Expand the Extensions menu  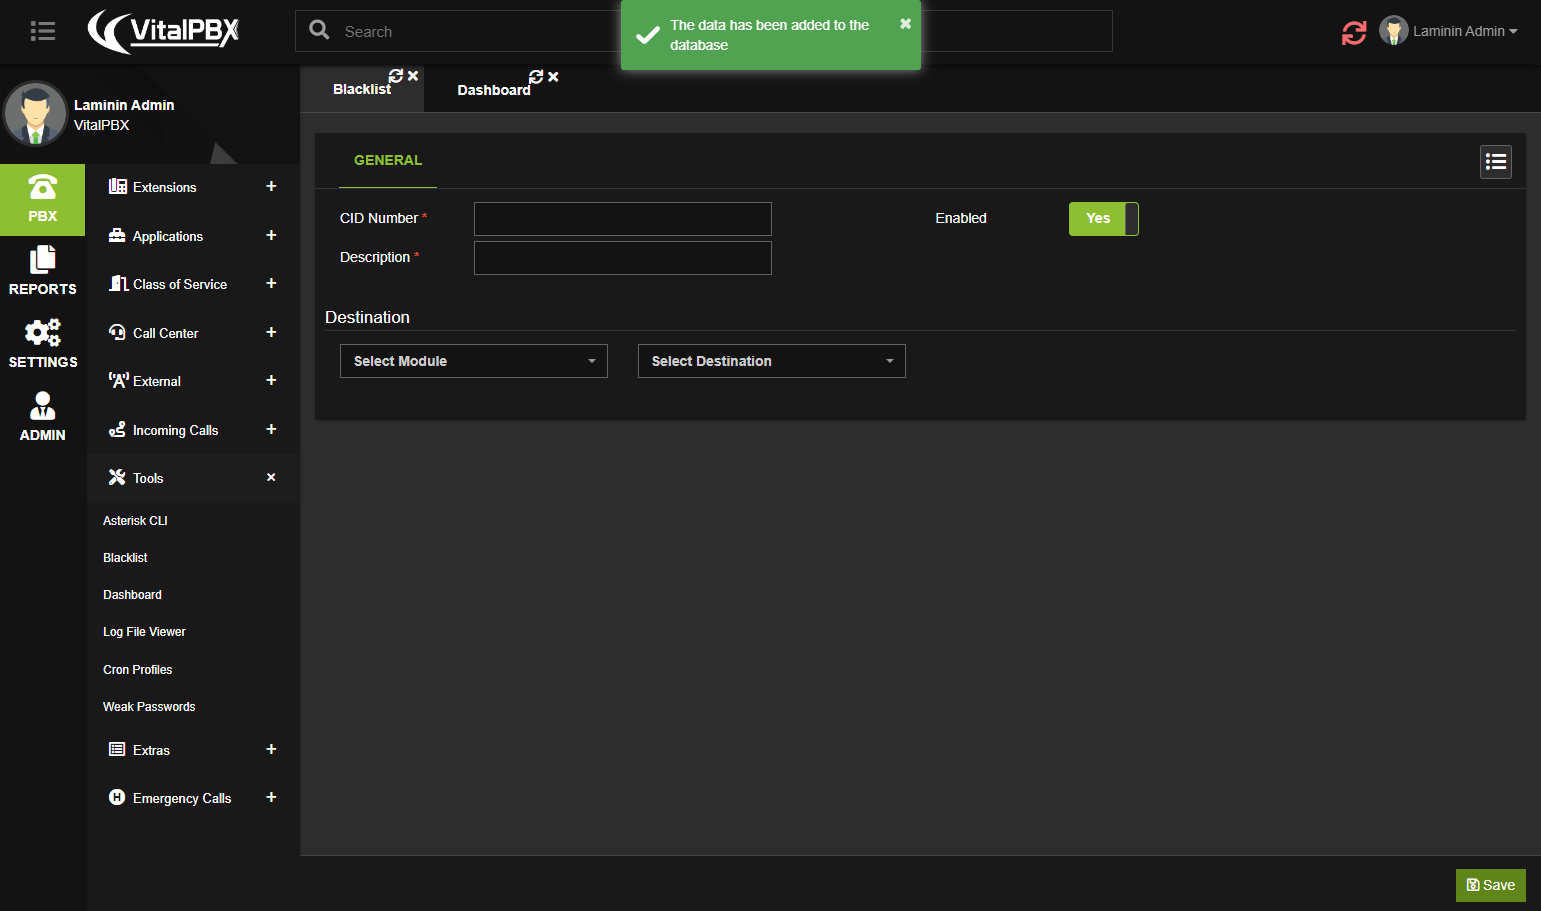(193, 187)
